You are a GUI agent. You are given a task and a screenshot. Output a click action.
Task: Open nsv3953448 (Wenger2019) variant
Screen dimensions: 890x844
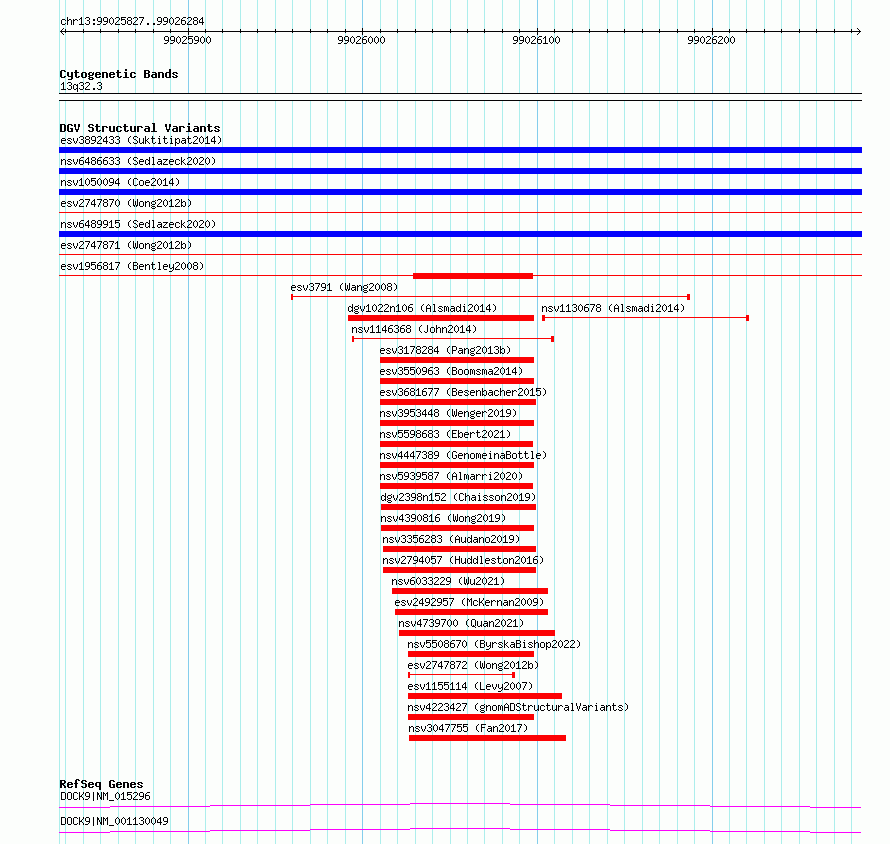tap(448, 413)
